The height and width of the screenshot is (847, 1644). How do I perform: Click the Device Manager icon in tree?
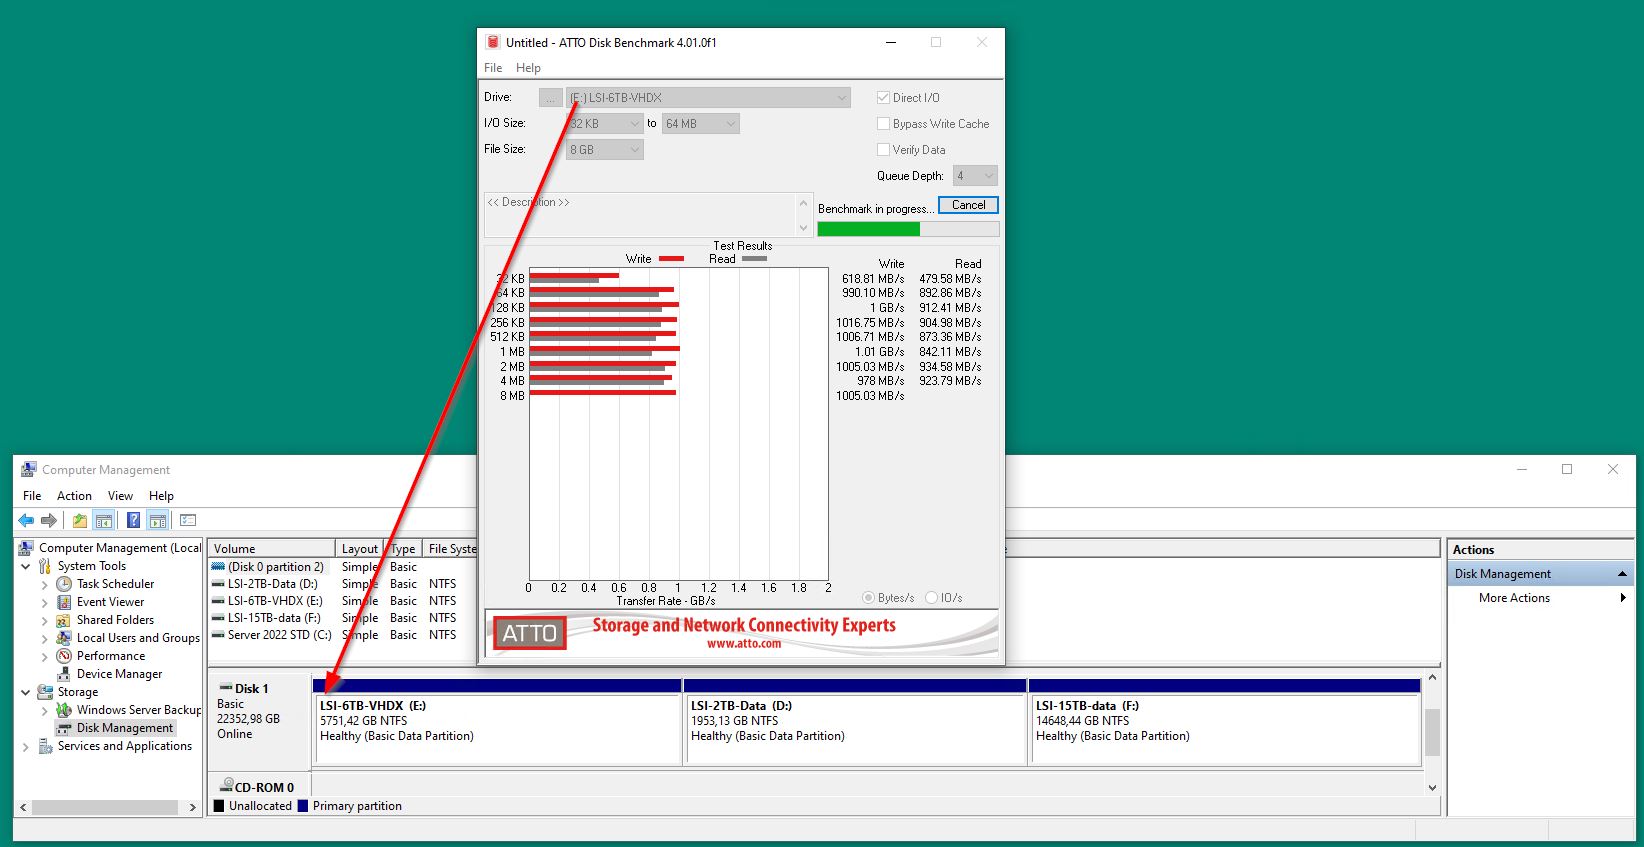64,674
